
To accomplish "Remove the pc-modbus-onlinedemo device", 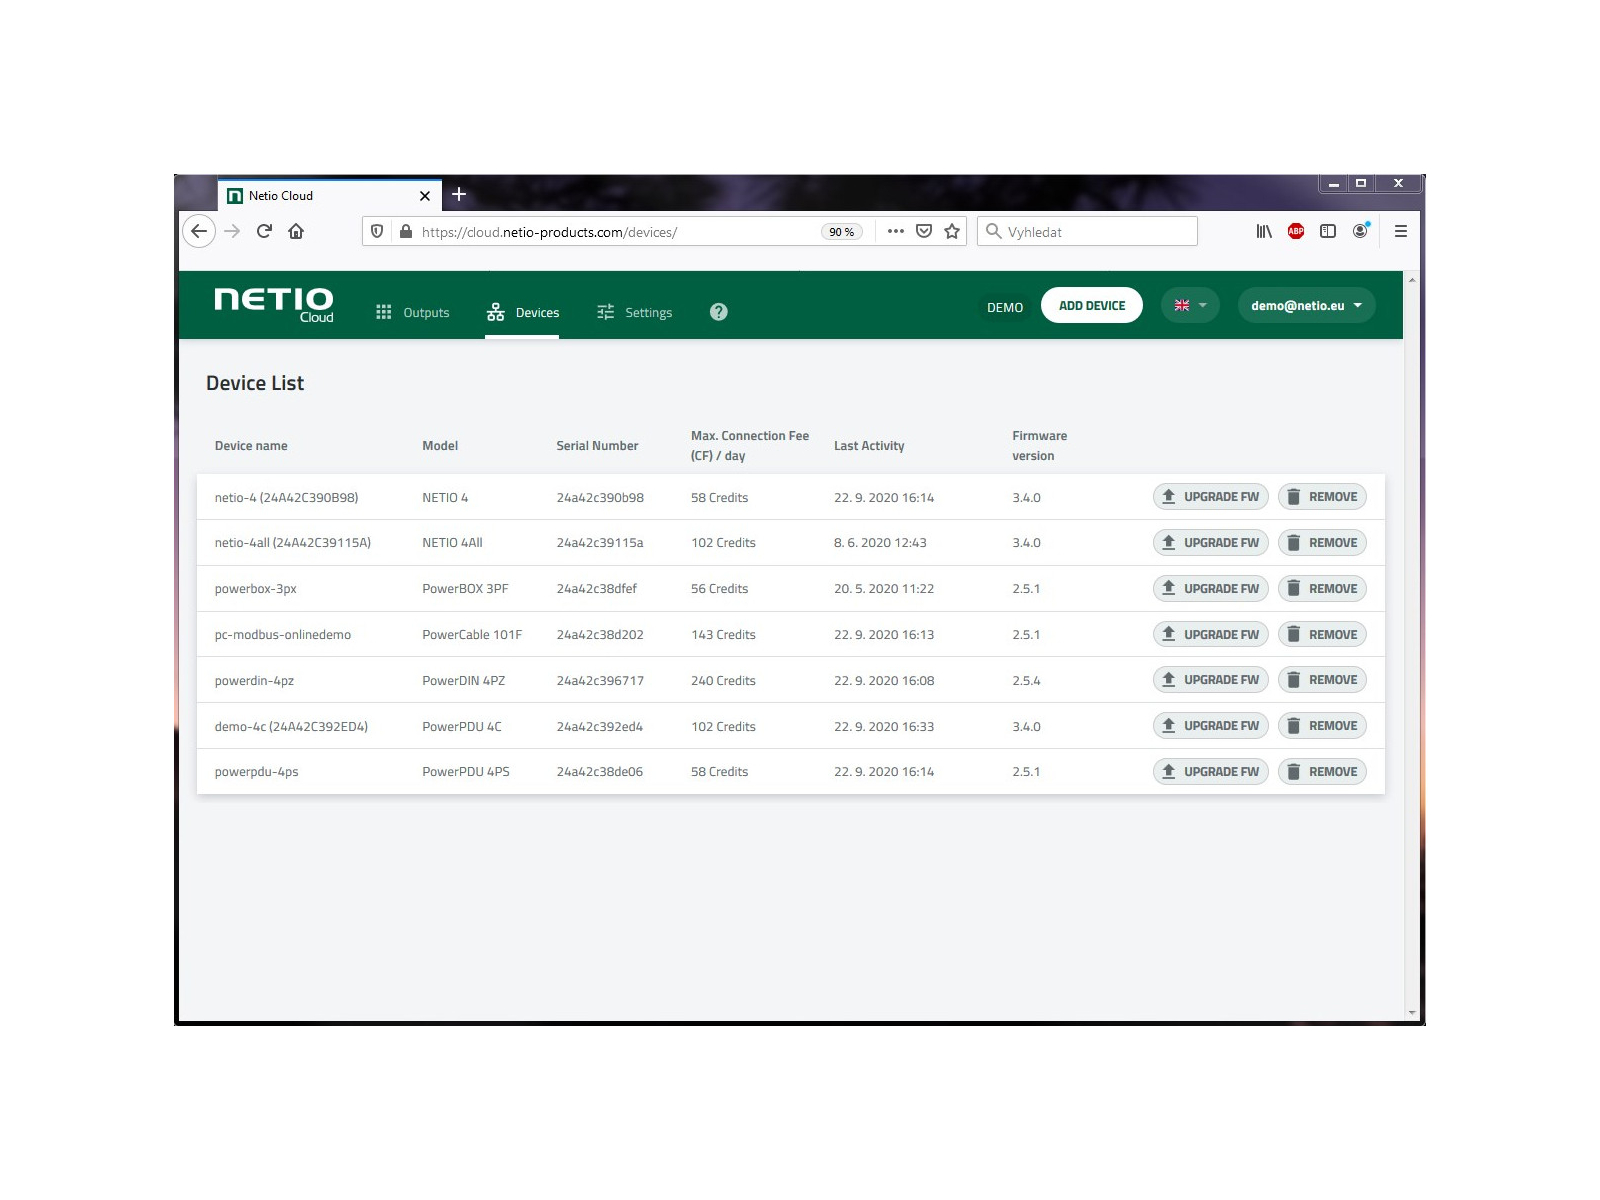I will (1322, 634).
